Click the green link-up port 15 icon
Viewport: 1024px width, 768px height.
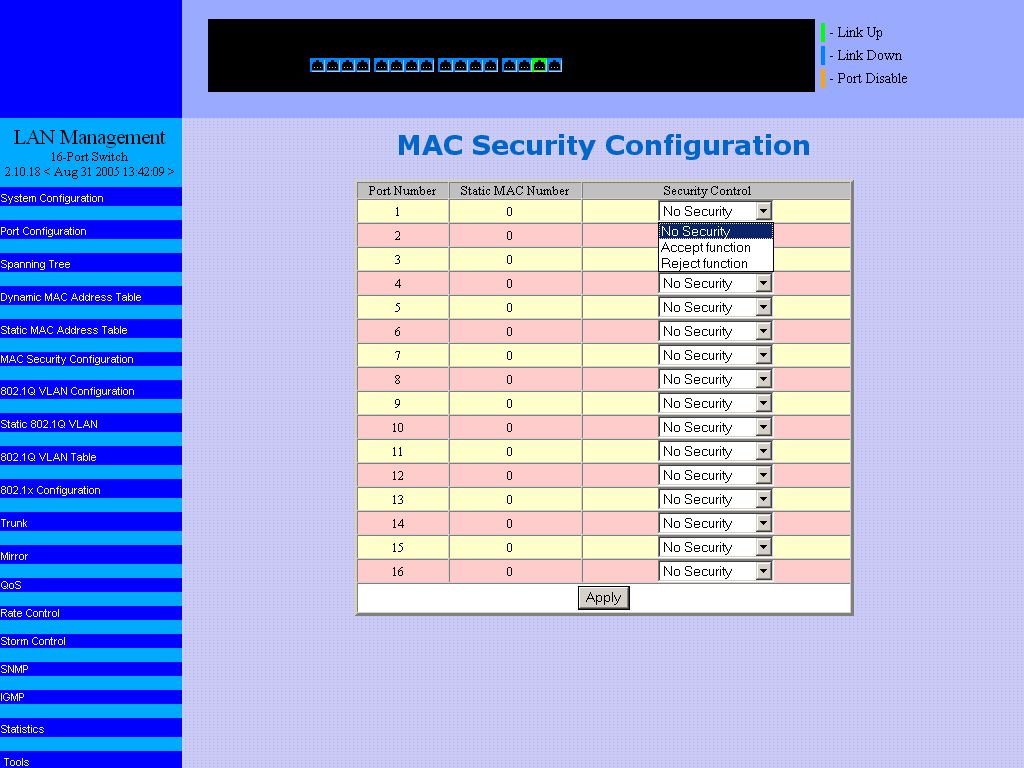click(540, 66)
